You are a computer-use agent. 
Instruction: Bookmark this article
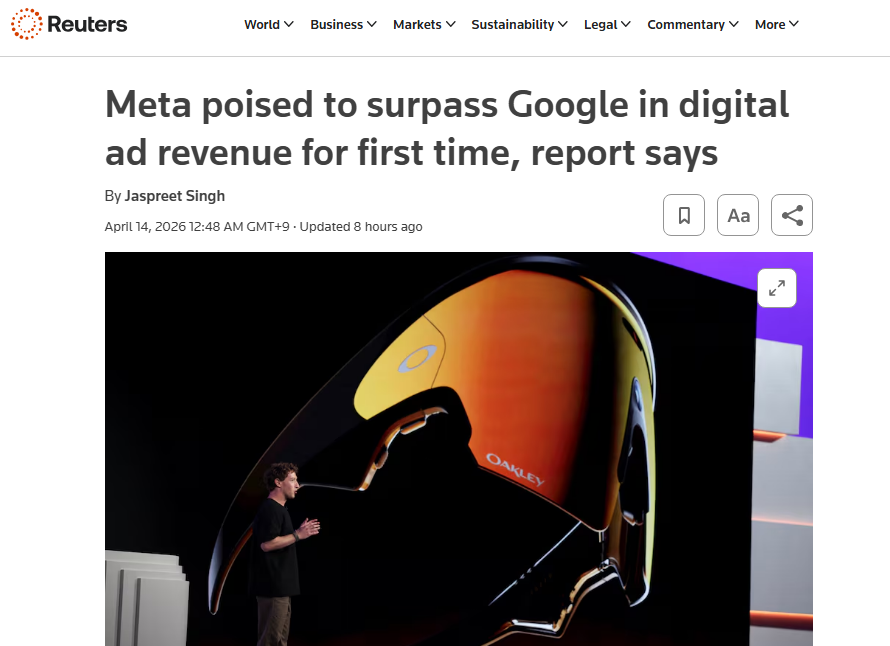tap(684, 215)
